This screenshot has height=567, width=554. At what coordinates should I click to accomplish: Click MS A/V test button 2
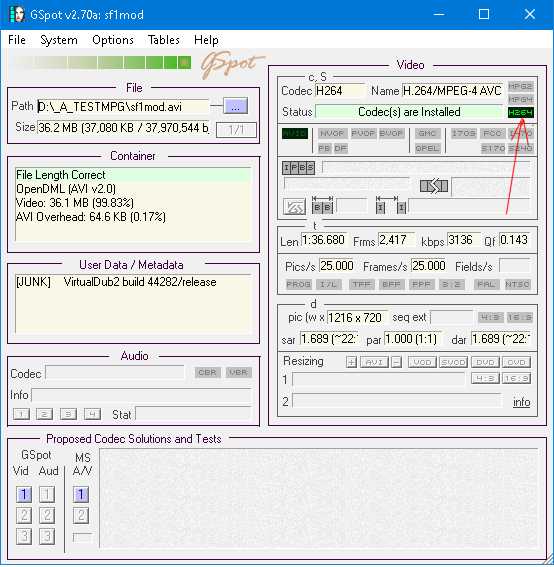click(81, 515)
